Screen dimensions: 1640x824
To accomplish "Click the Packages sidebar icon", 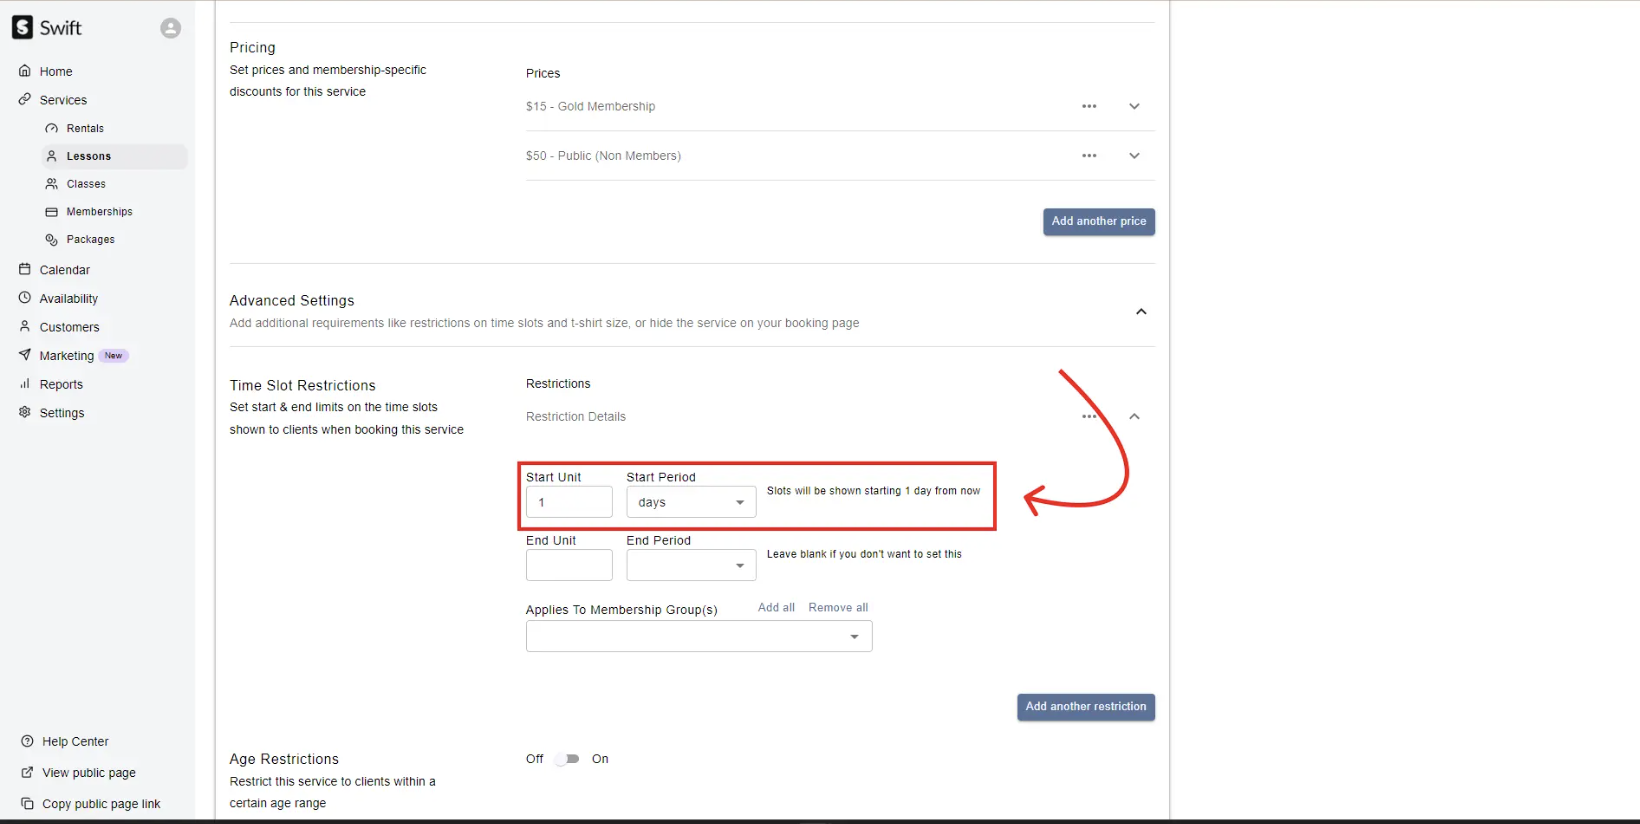I will 52,240.
